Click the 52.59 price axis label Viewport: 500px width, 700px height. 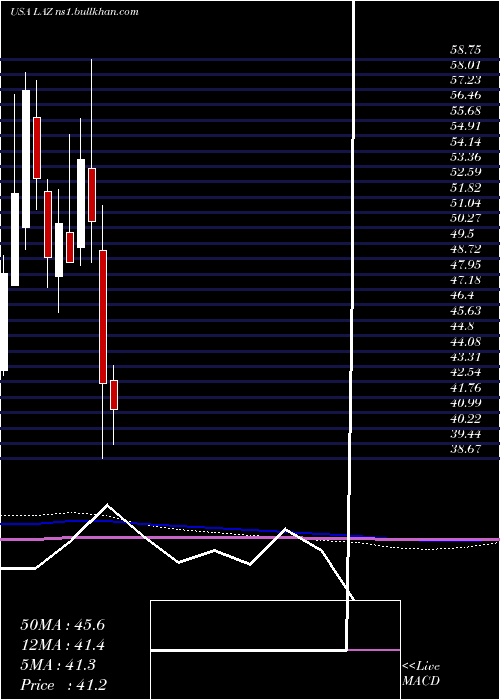tap(465, 172)
